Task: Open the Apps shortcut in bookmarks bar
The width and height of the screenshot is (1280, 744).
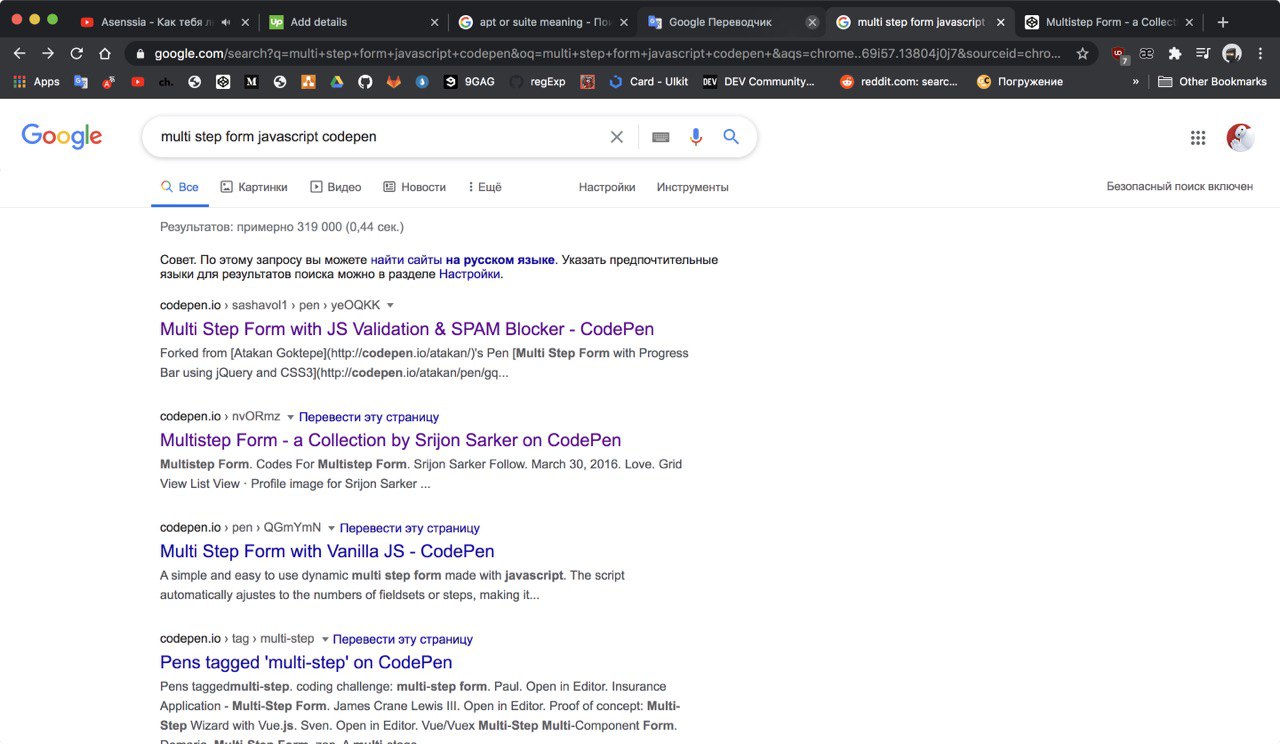Action: [x=36, y=82]
